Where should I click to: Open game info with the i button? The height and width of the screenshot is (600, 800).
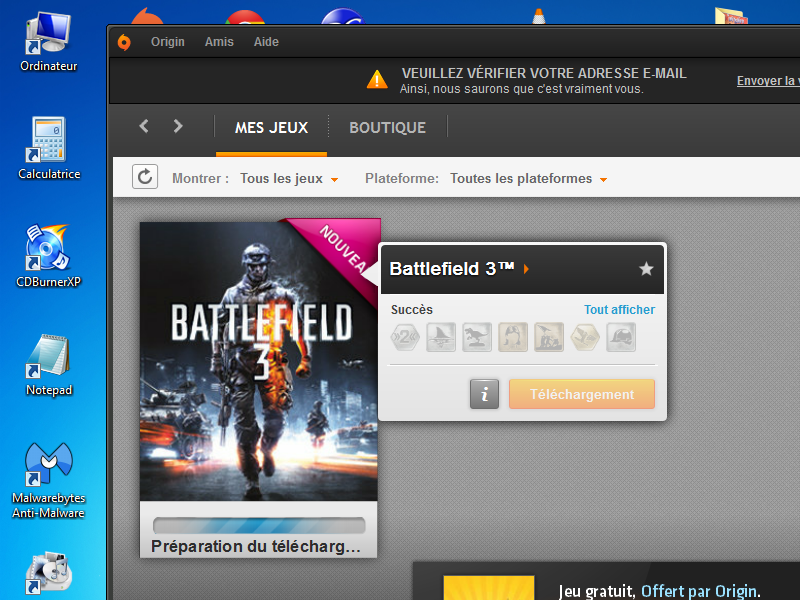click(x=484, y=394)
